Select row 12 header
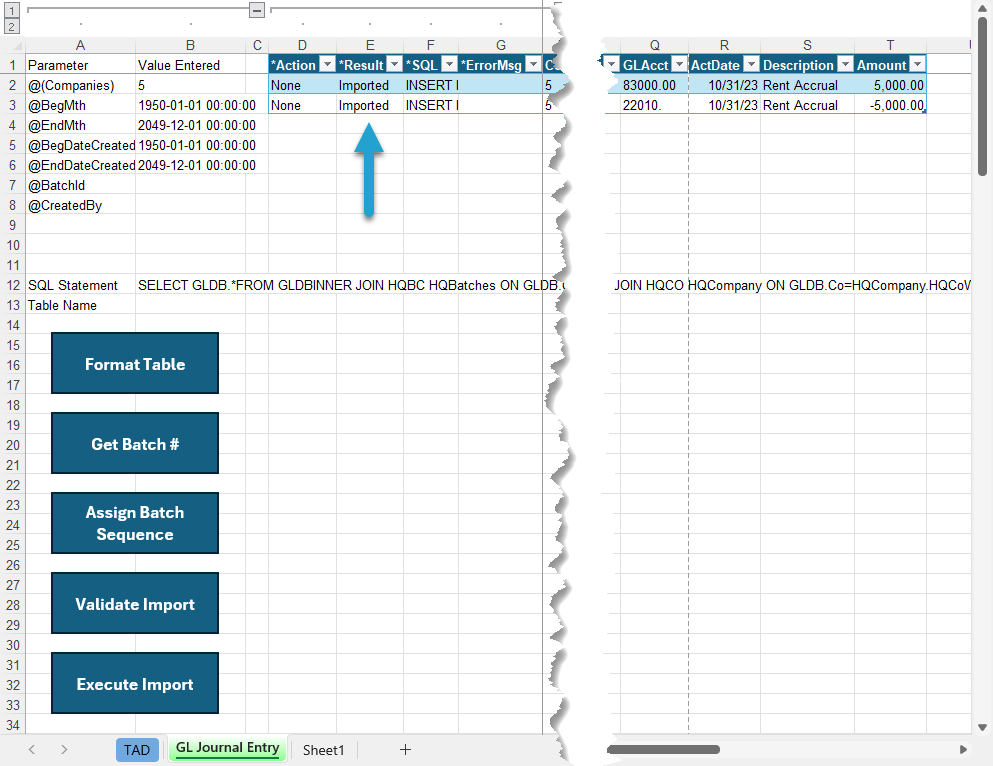 coord(13,285)
